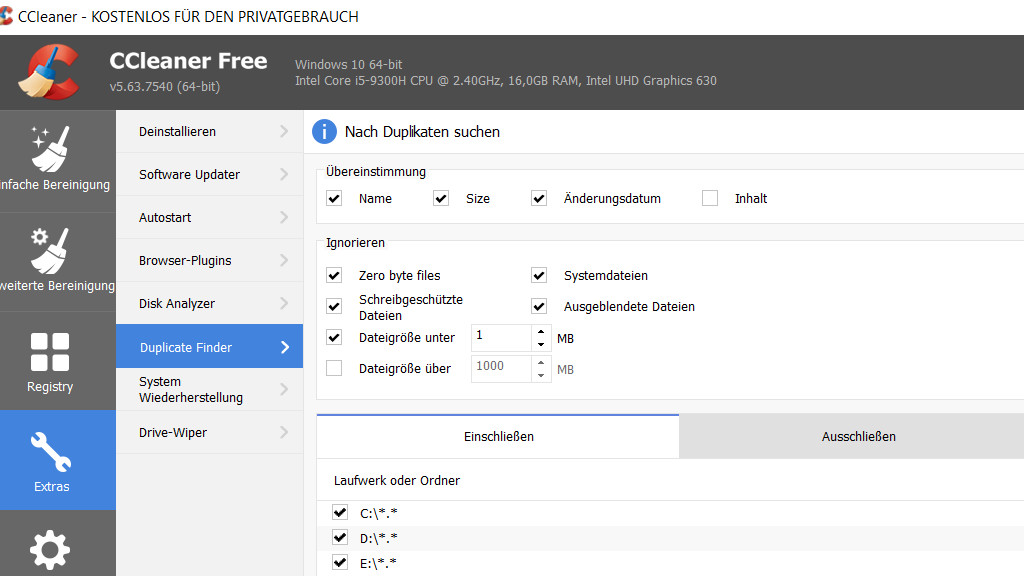The image size is (1024, 576).
Task: Switch to the Ausschließen tab
Action: point(858,436)
